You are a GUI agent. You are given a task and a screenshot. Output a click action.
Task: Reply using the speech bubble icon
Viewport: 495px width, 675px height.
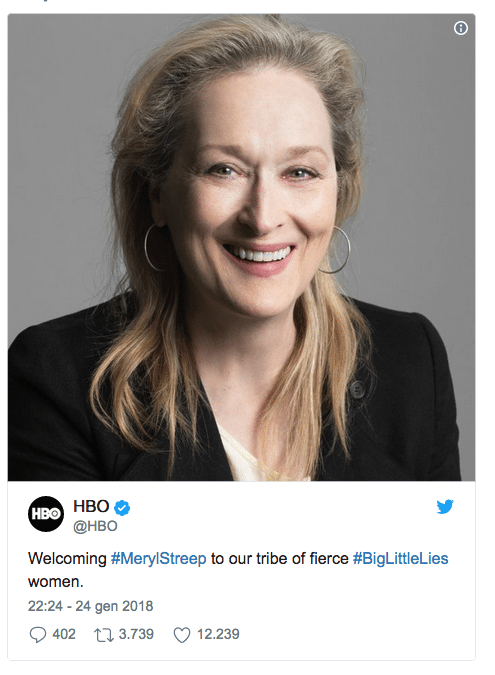tap(37, 635)
